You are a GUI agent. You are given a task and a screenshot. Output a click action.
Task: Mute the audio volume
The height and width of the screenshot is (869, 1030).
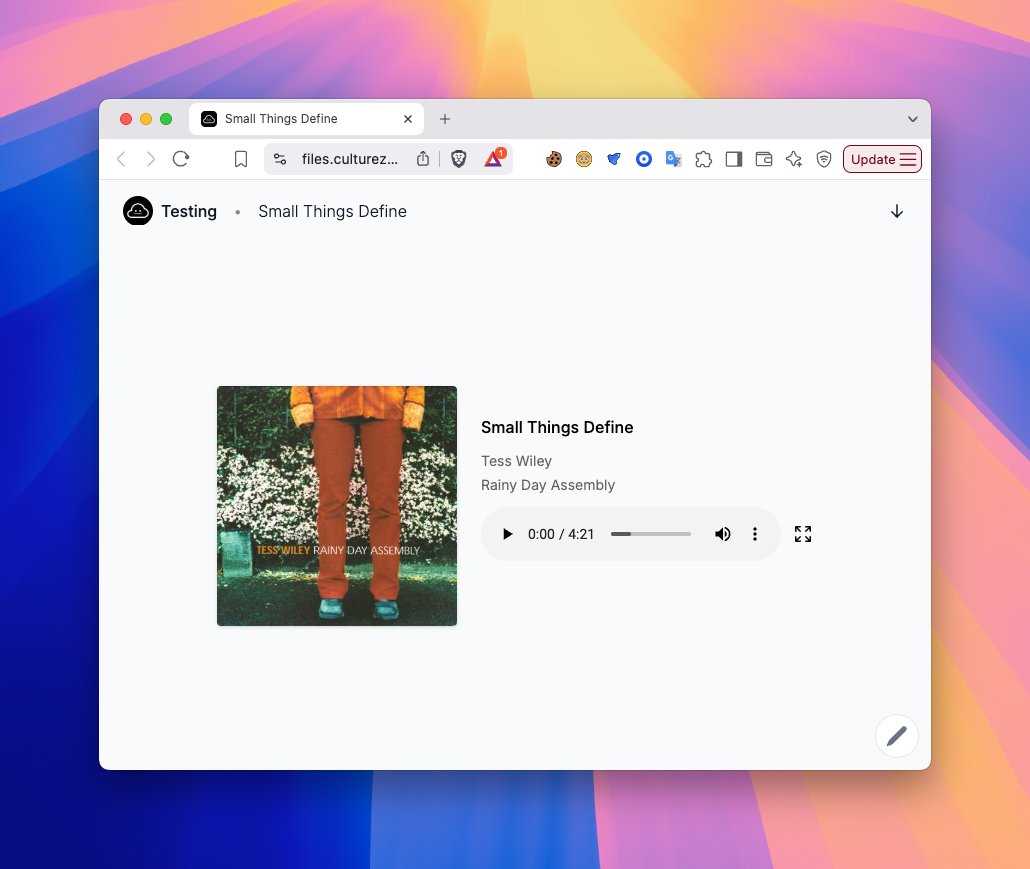(723, 534)
